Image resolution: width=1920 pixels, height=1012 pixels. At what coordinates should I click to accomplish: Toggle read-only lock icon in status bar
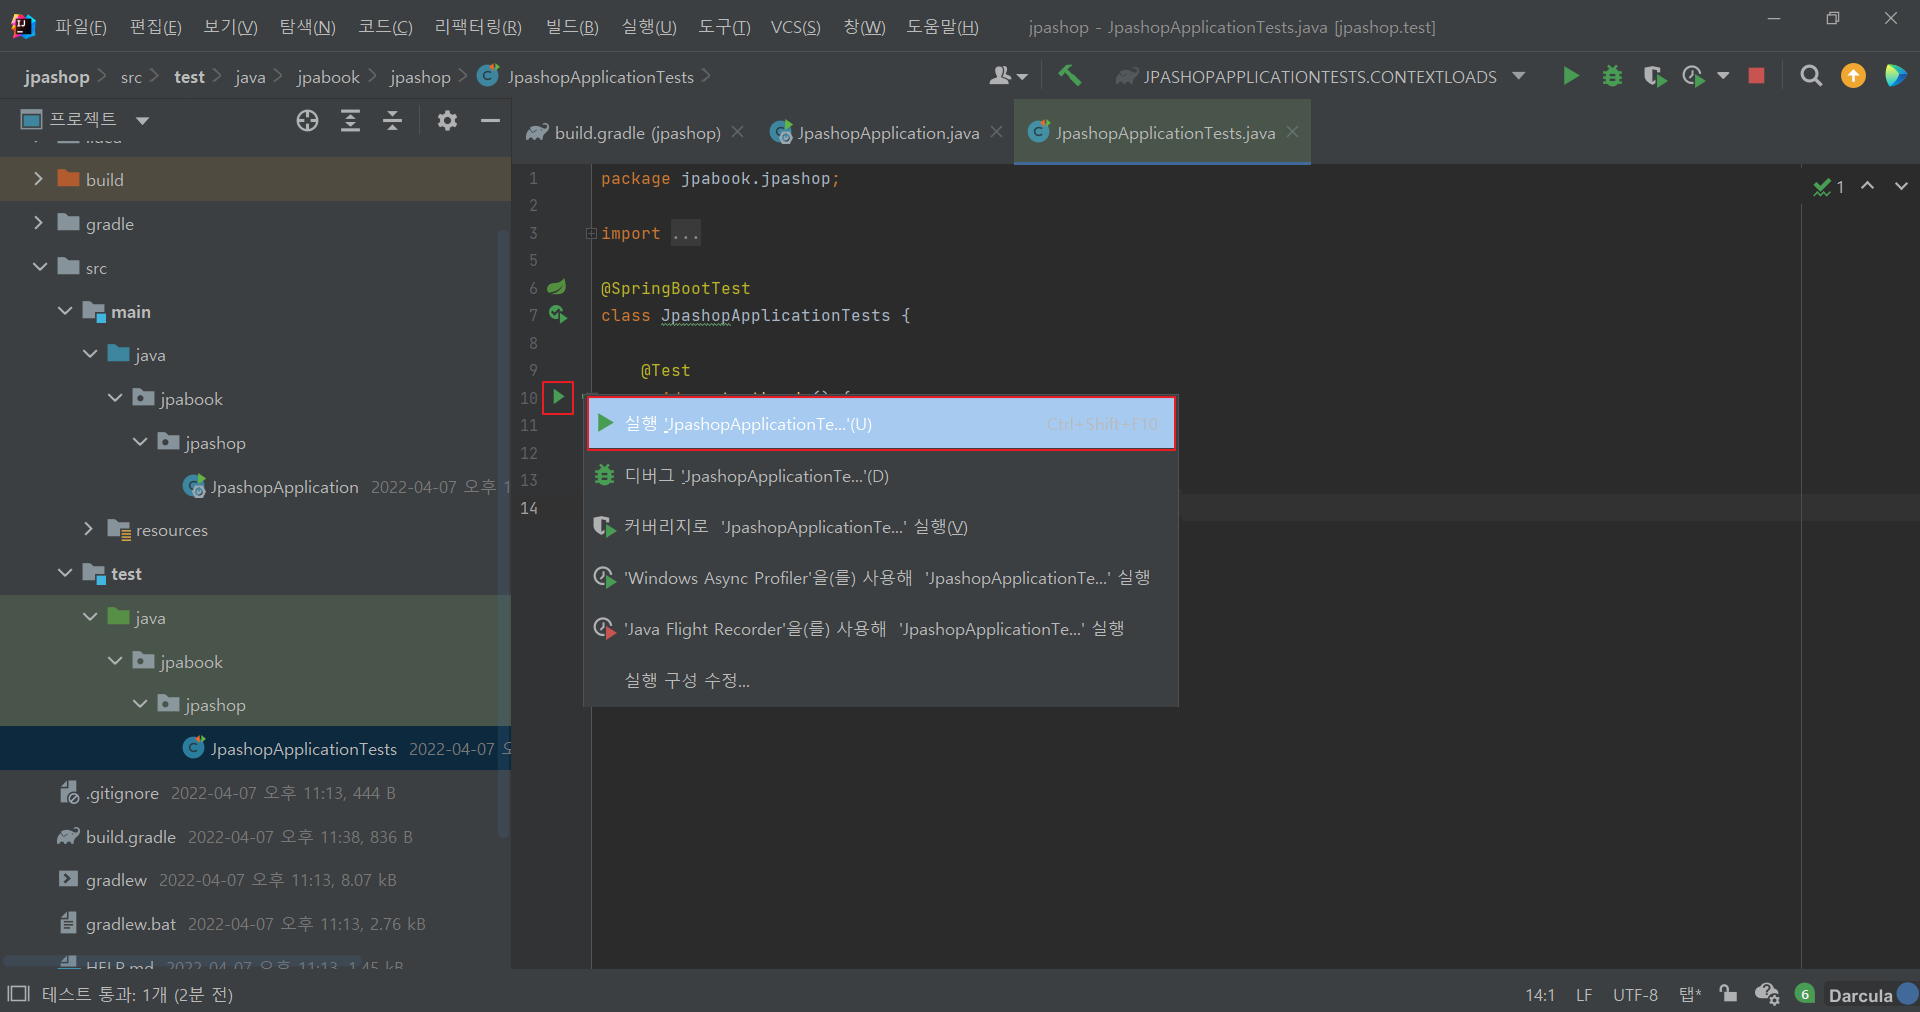[x=1728, y=994]
